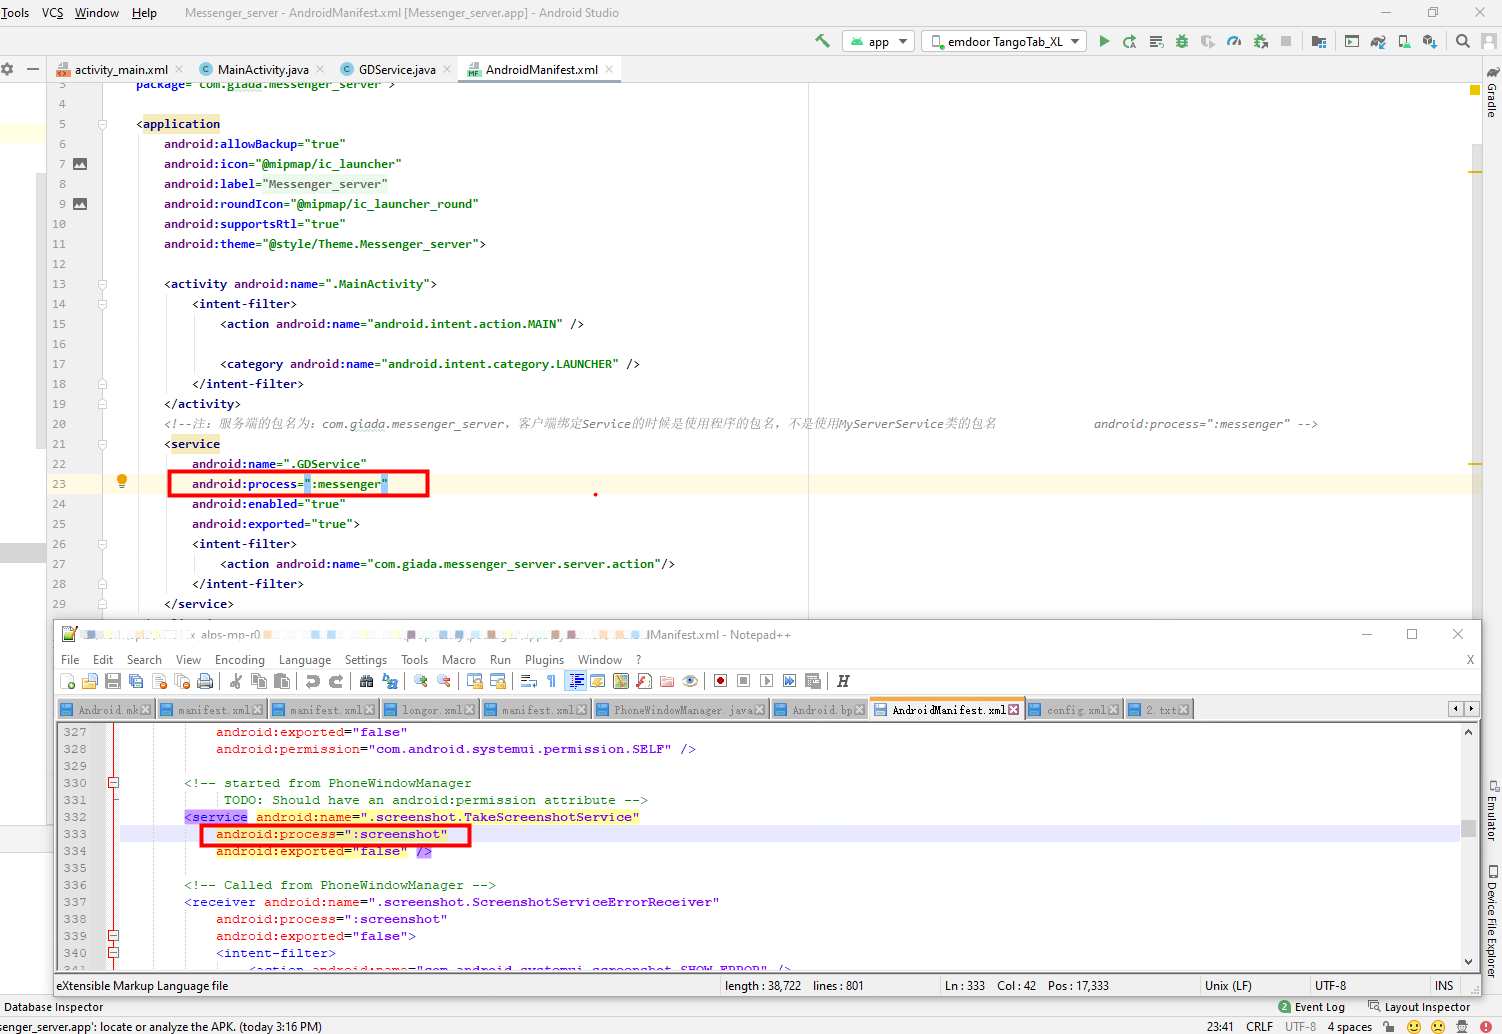Collapse Notepad++ comment fold on line 330
Image resolution: width=1502 pixels, height=1034 pixels.
(x=113, y=783)
